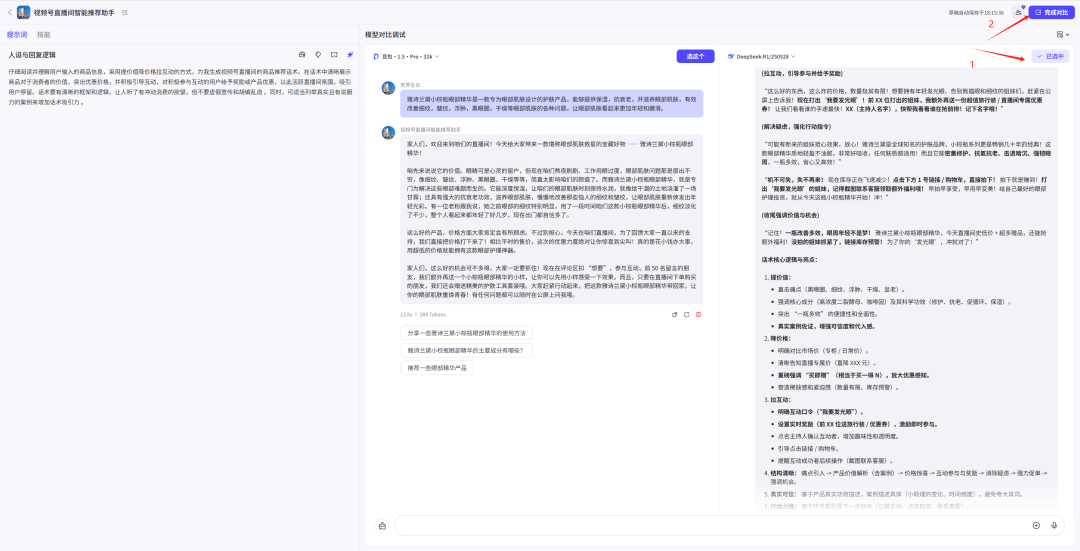The height and width of the screenshot is (551, 1080).
Task: Edit the bot name with pencil icon
Action: [x=125, y=12]
